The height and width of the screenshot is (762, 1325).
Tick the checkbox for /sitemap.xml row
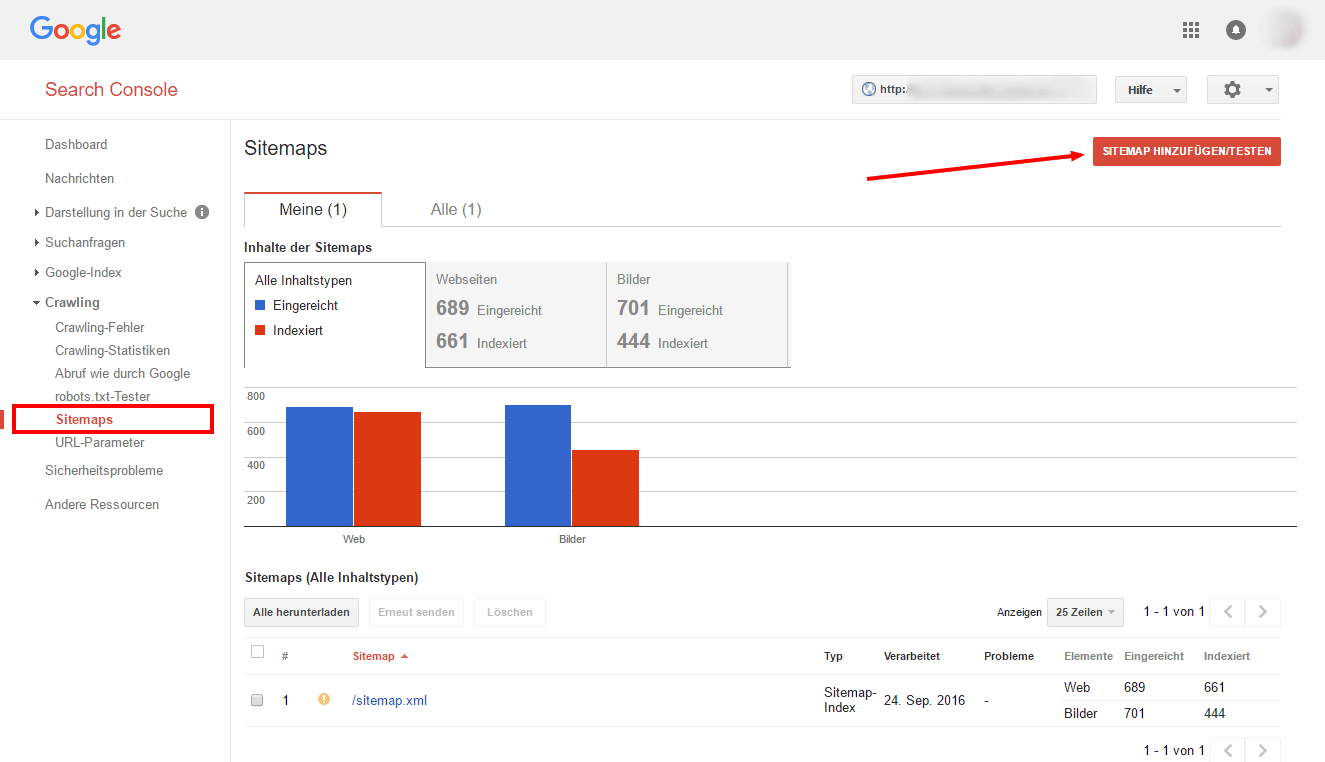click(x=257, y=700)
